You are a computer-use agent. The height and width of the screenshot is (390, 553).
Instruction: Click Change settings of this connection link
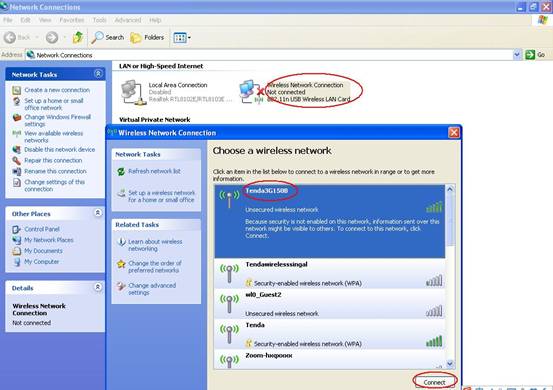point(55,185)
